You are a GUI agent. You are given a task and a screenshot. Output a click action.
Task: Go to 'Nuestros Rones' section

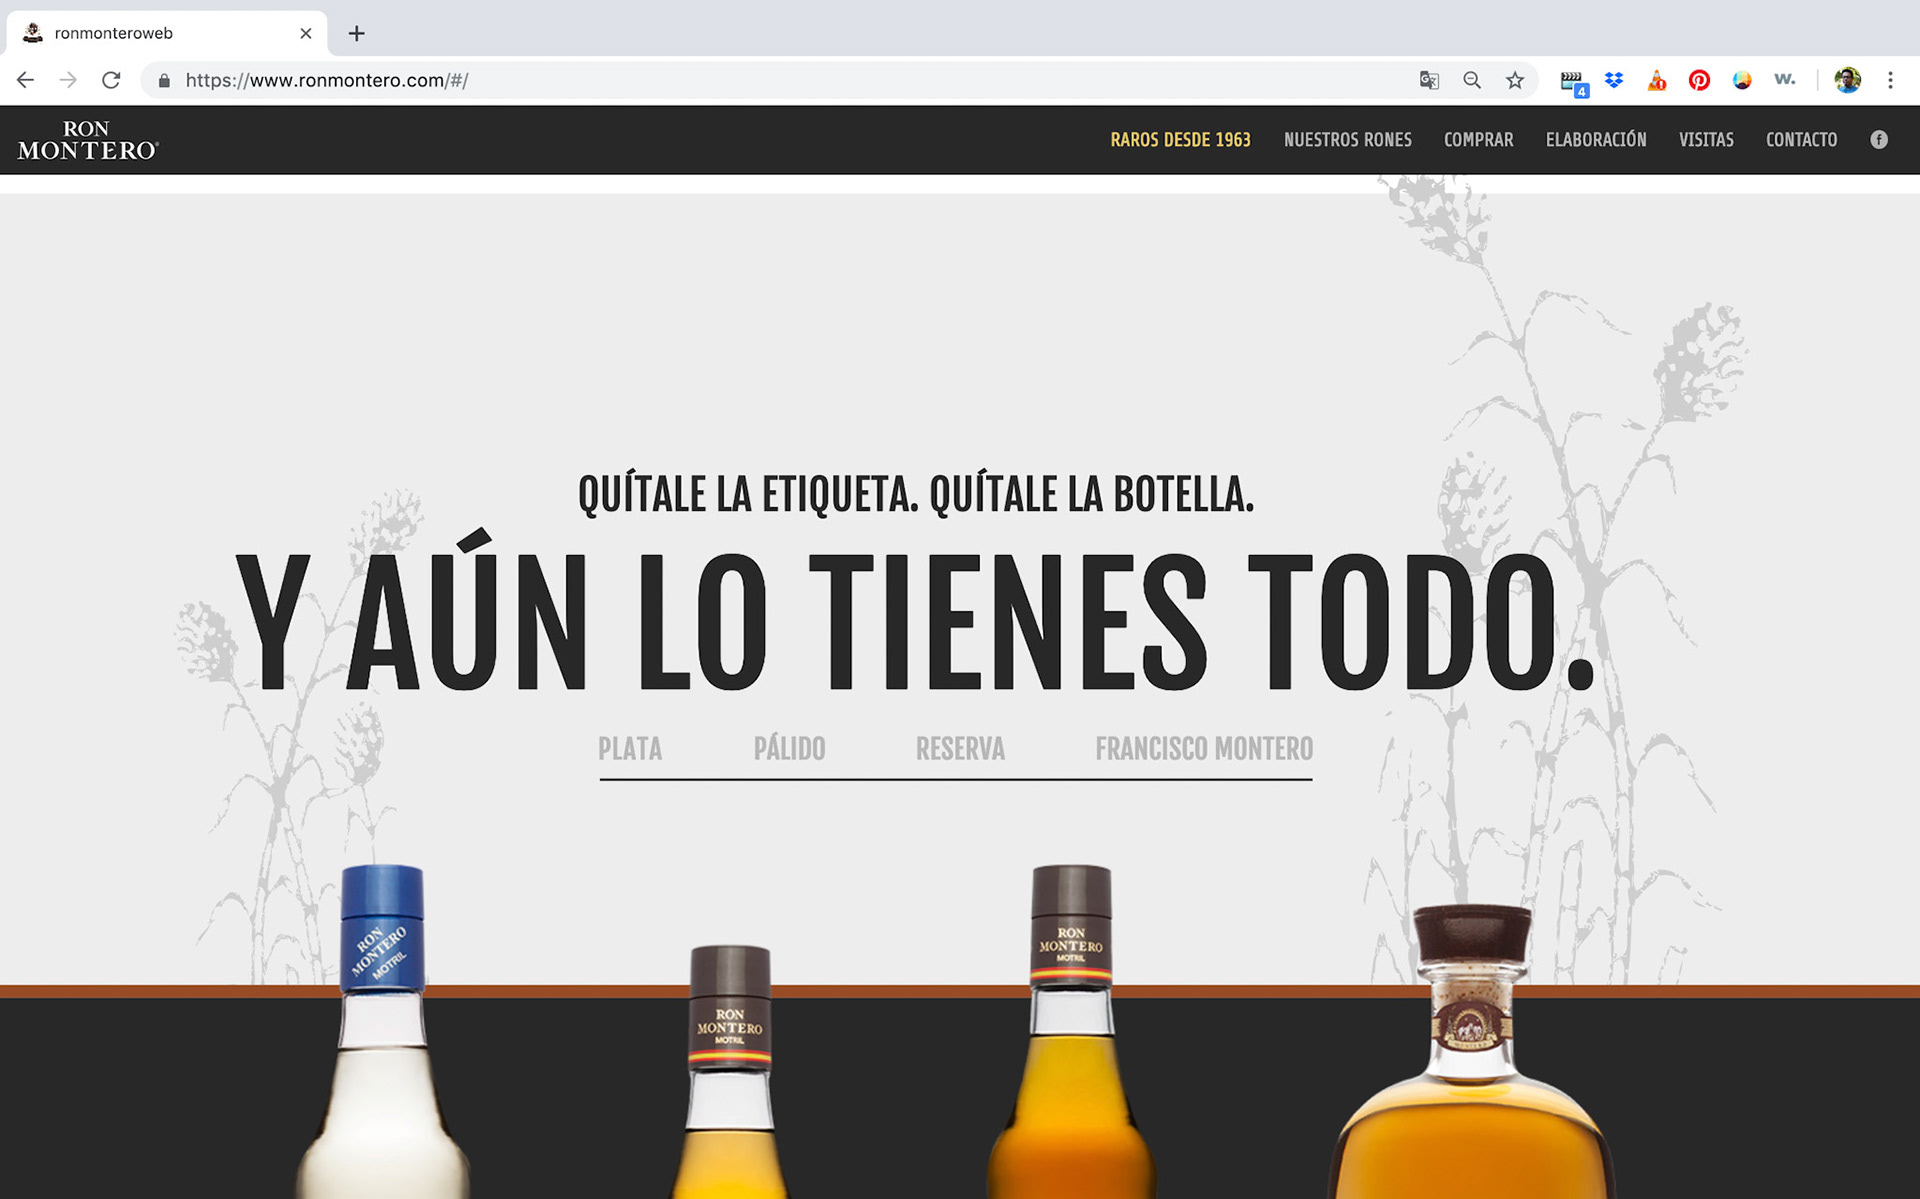[1347, 140]
